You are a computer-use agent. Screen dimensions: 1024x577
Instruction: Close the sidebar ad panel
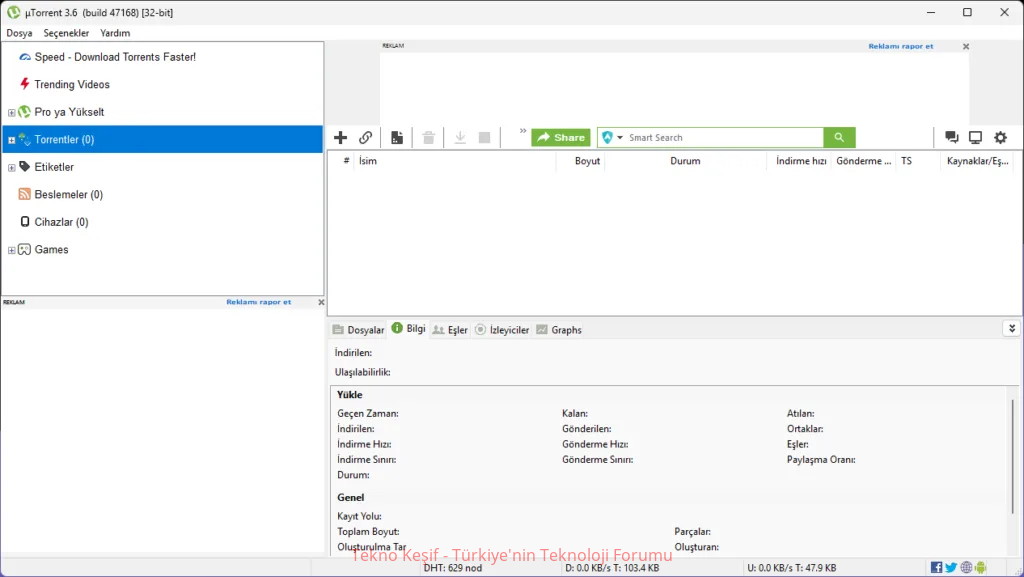pos(321,302)
